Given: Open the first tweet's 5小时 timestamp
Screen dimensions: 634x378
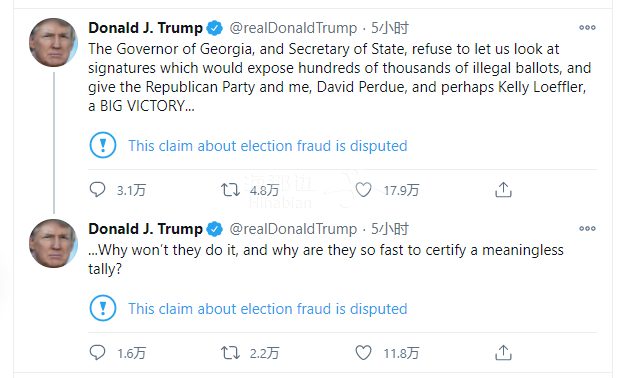Looking at the screenshot, I should click(390, 28).
